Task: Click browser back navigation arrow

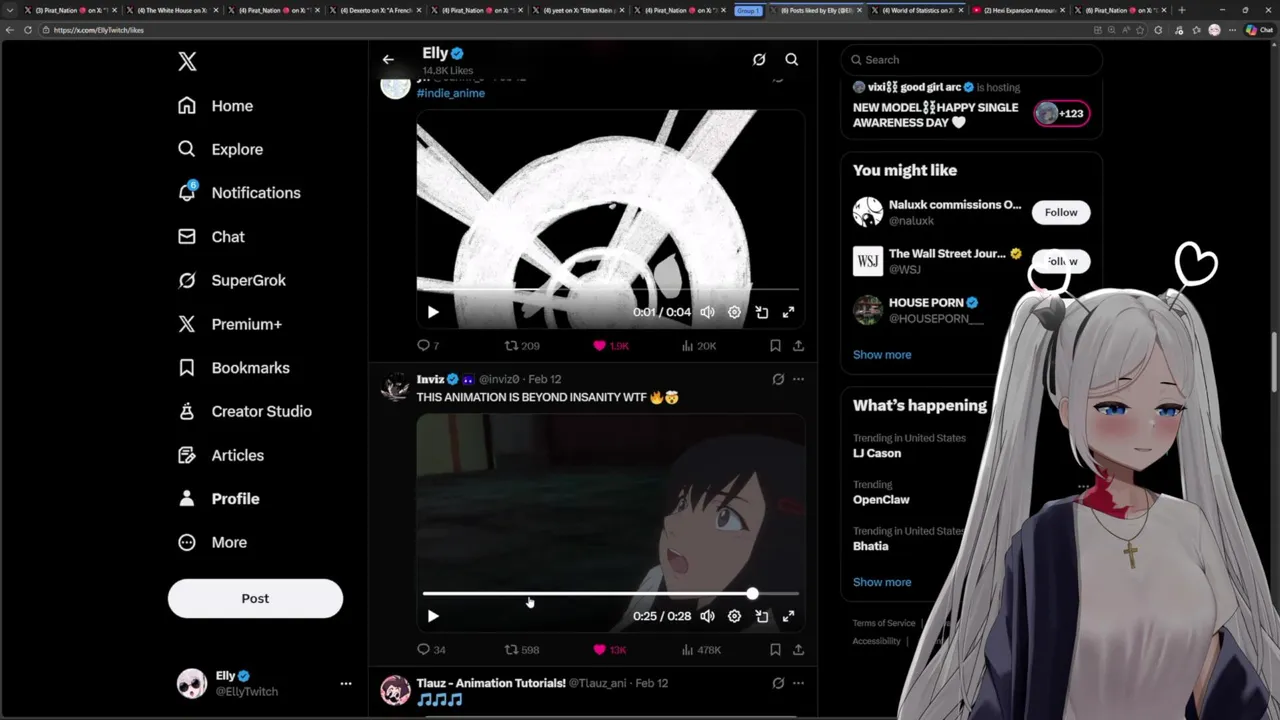Action: point(10,30)
